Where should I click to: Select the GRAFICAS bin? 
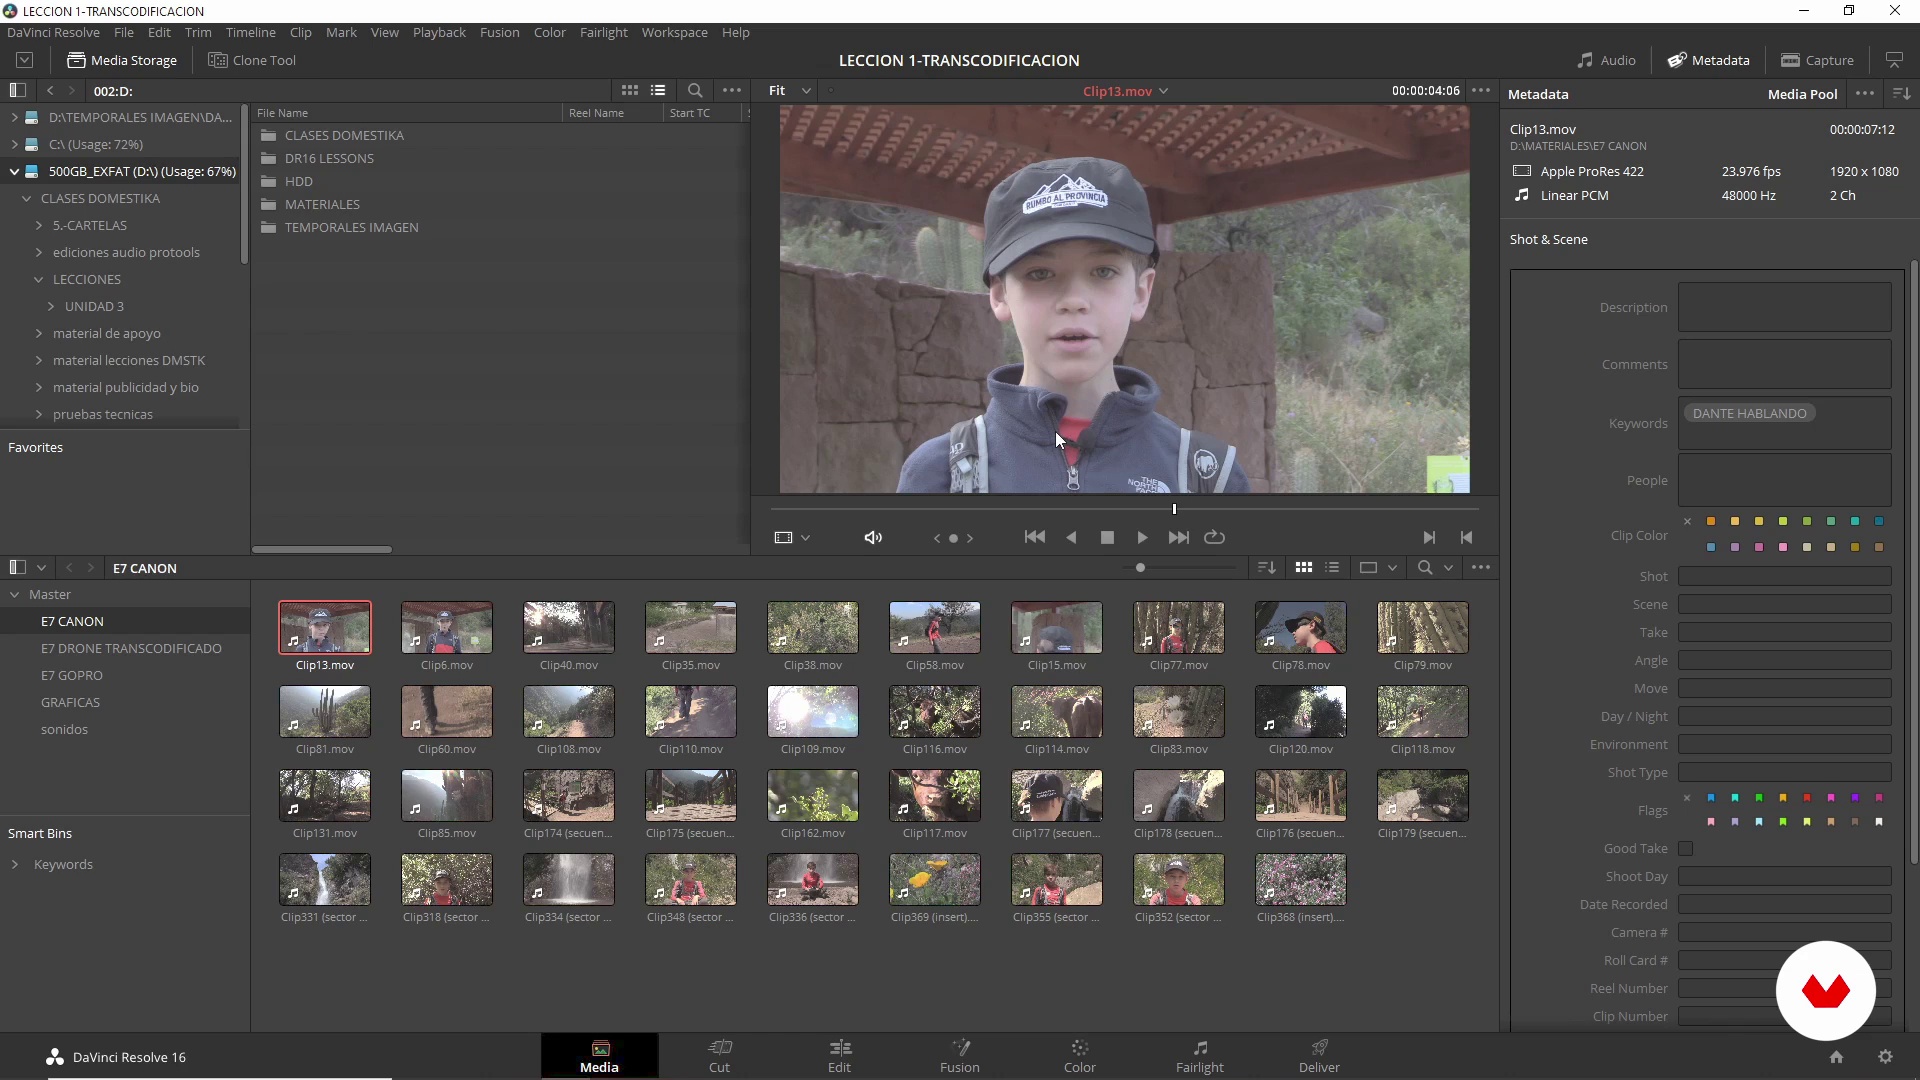click(70, 702)
